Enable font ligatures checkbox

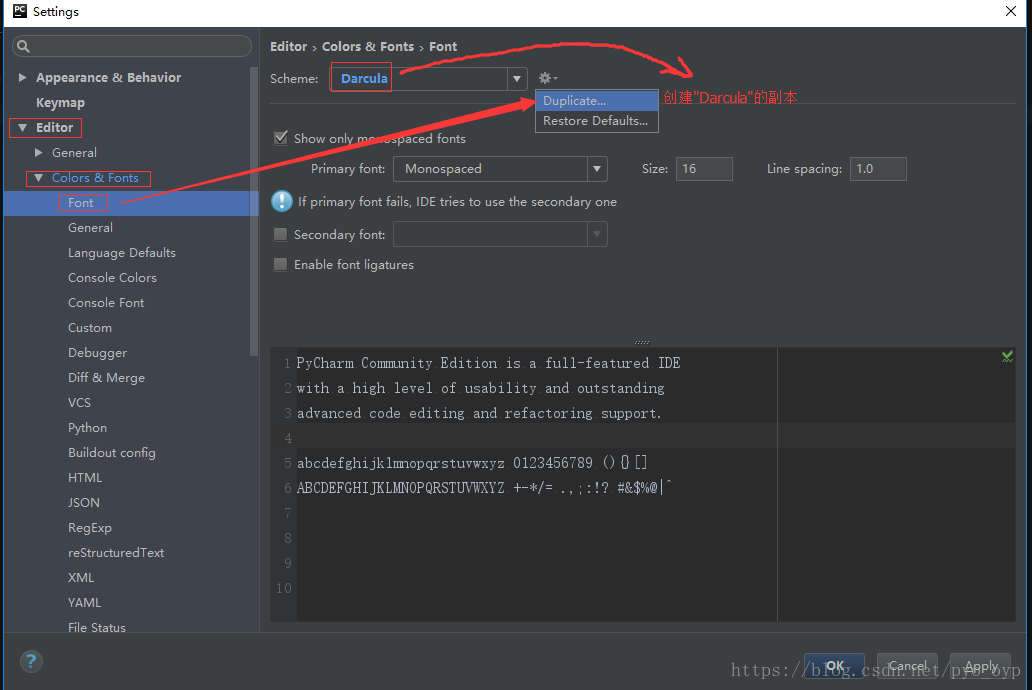click(x=280, y=265)
